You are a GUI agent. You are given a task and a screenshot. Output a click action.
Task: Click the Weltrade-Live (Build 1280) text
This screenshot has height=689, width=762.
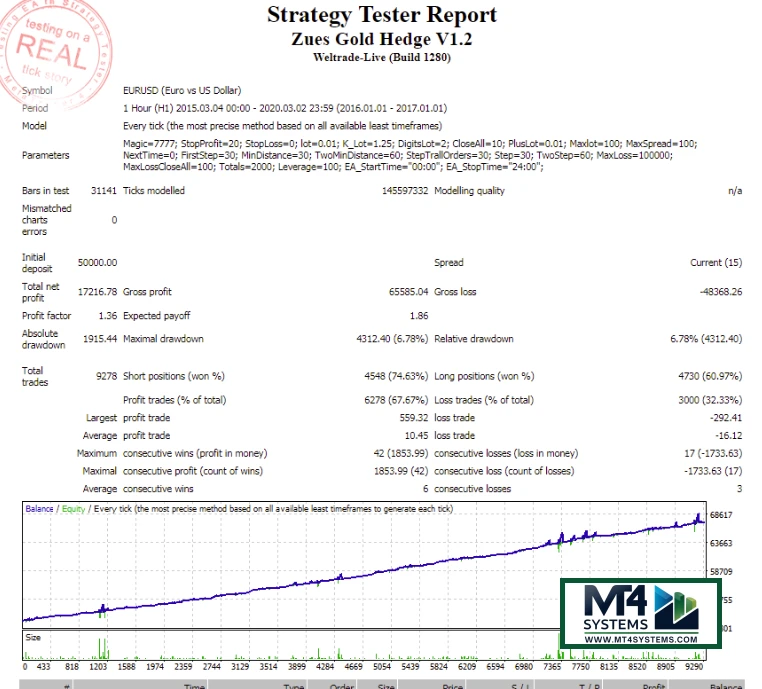[x=381, y=58]
